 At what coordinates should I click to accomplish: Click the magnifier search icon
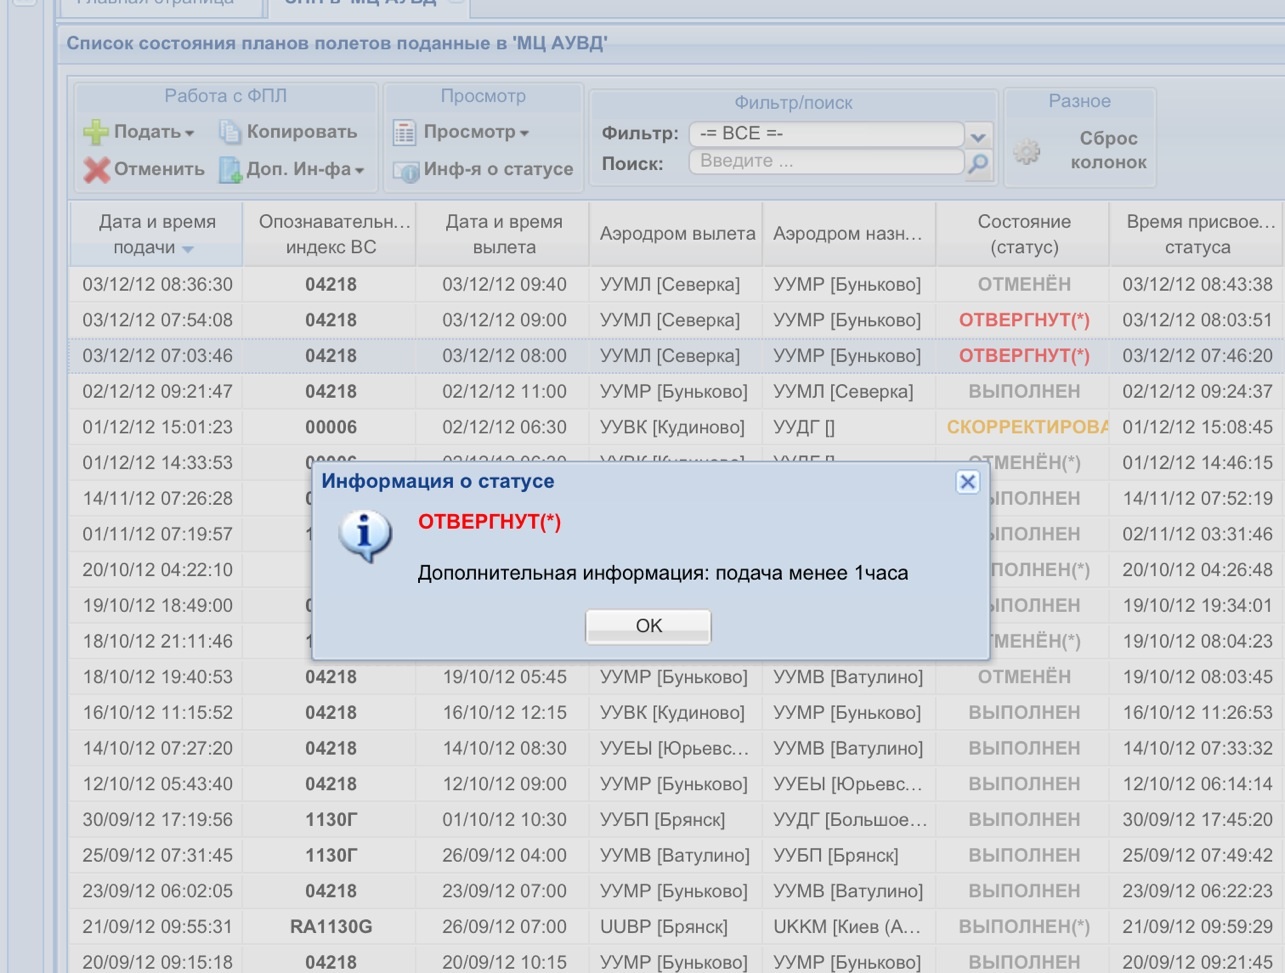click(978, 162)
